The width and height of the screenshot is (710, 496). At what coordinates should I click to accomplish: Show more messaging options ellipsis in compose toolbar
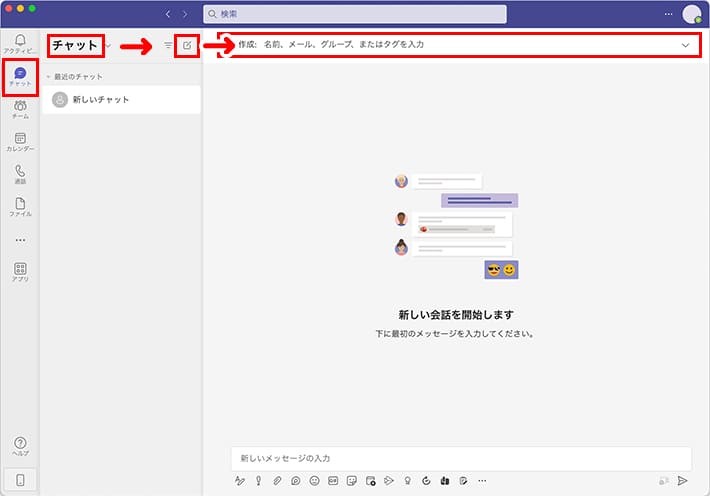pyautogui.click(x=482, y=481)
